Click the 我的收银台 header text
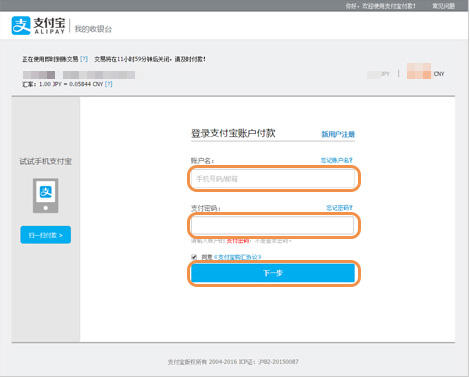 tap(93, 29)
